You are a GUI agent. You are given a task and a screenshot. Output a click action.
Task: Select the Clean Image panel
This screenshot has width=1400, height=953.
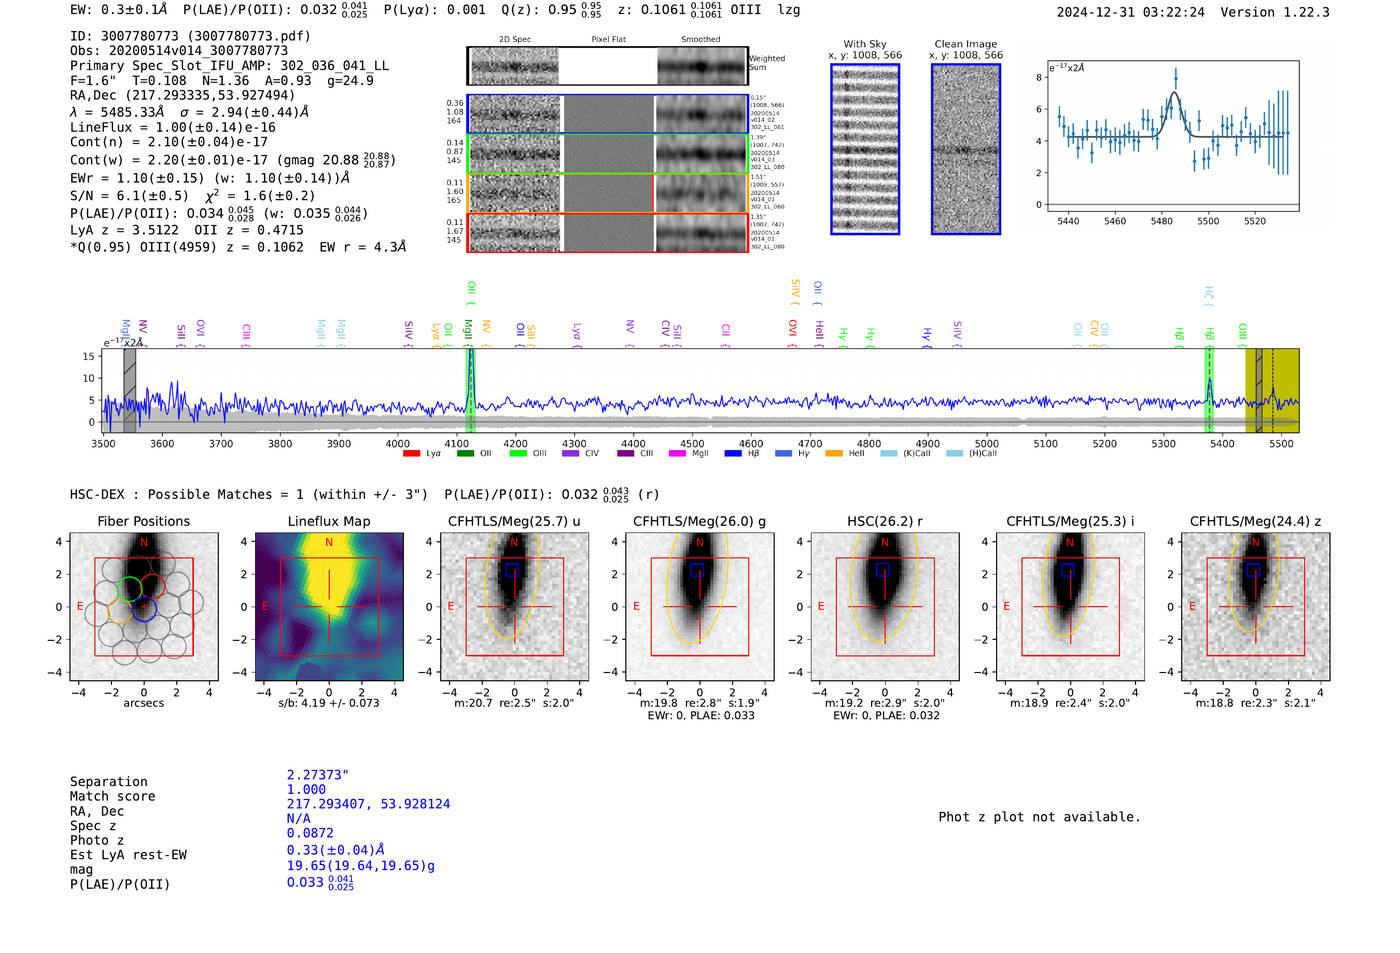click(x=966, y=149)
